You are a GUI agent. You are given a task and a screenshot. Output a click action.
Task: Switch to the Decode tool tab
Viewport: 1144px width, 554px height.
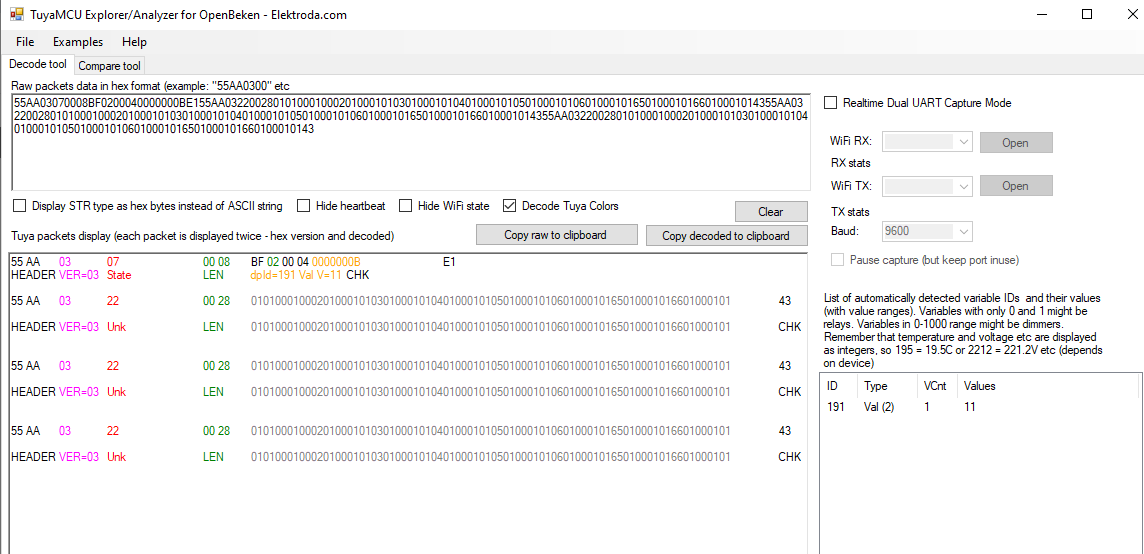tap(38, 64)
